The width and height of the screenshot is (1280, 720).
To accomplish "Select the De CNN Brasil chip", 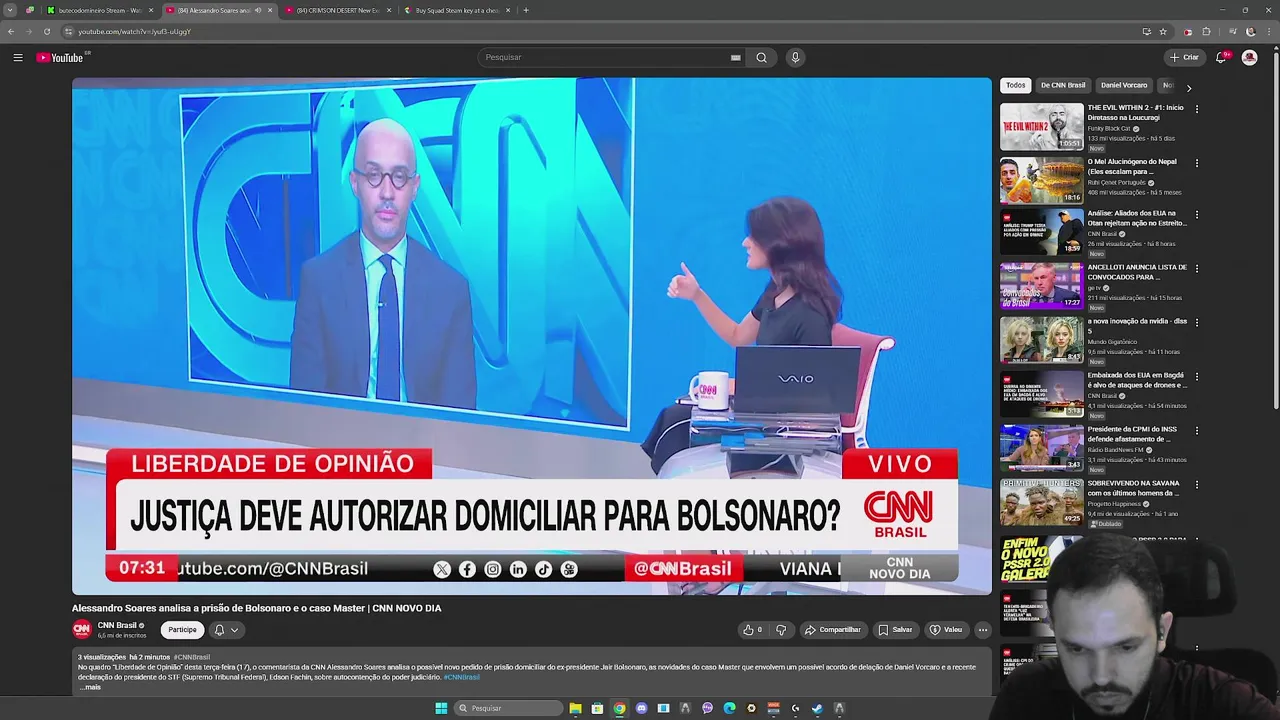I will pos(1063,85).
